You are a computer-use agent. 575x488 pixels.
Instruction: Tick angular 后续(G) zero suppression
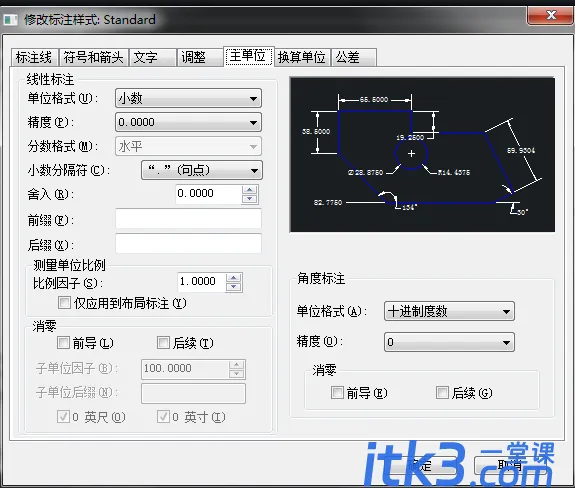coord(442,392)
